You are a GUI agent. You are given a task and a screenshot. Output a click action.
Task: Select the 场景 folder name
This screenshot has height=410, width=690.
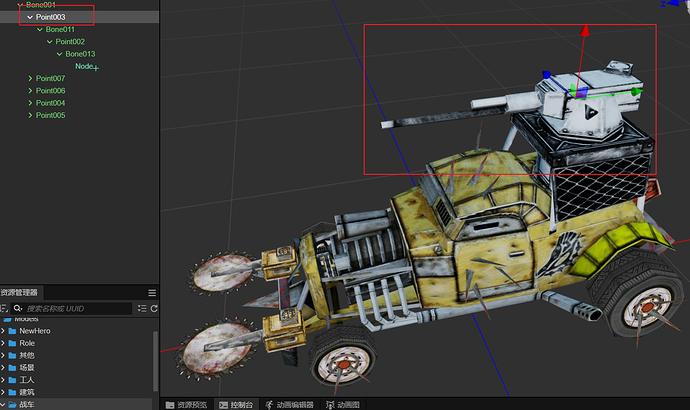pyautogui.click(x=27, y=368)
